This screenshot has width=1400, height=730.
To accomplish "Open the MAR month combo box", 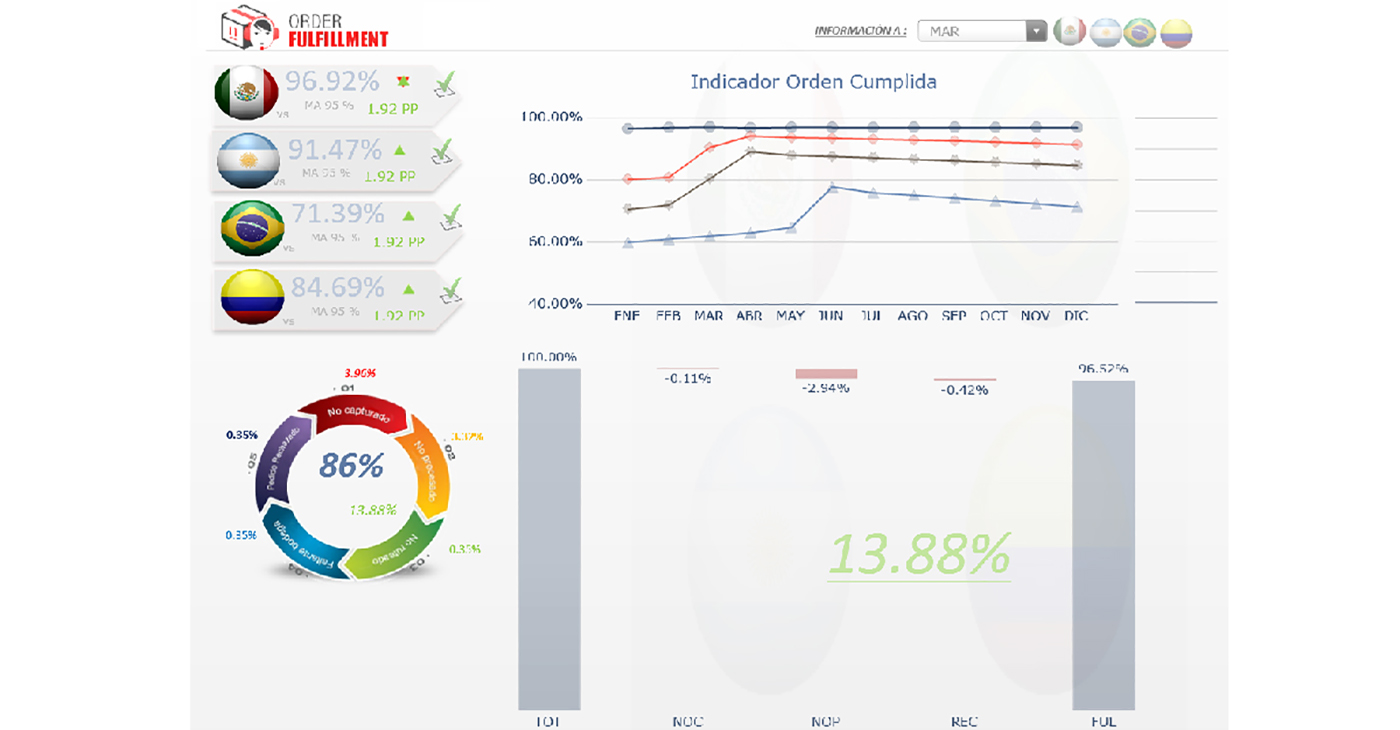I will click(x=981, y=31).
